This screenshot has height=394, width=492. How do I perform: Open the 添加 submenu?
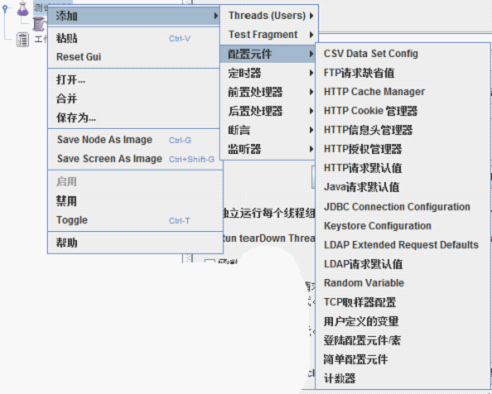coord(134,16)
